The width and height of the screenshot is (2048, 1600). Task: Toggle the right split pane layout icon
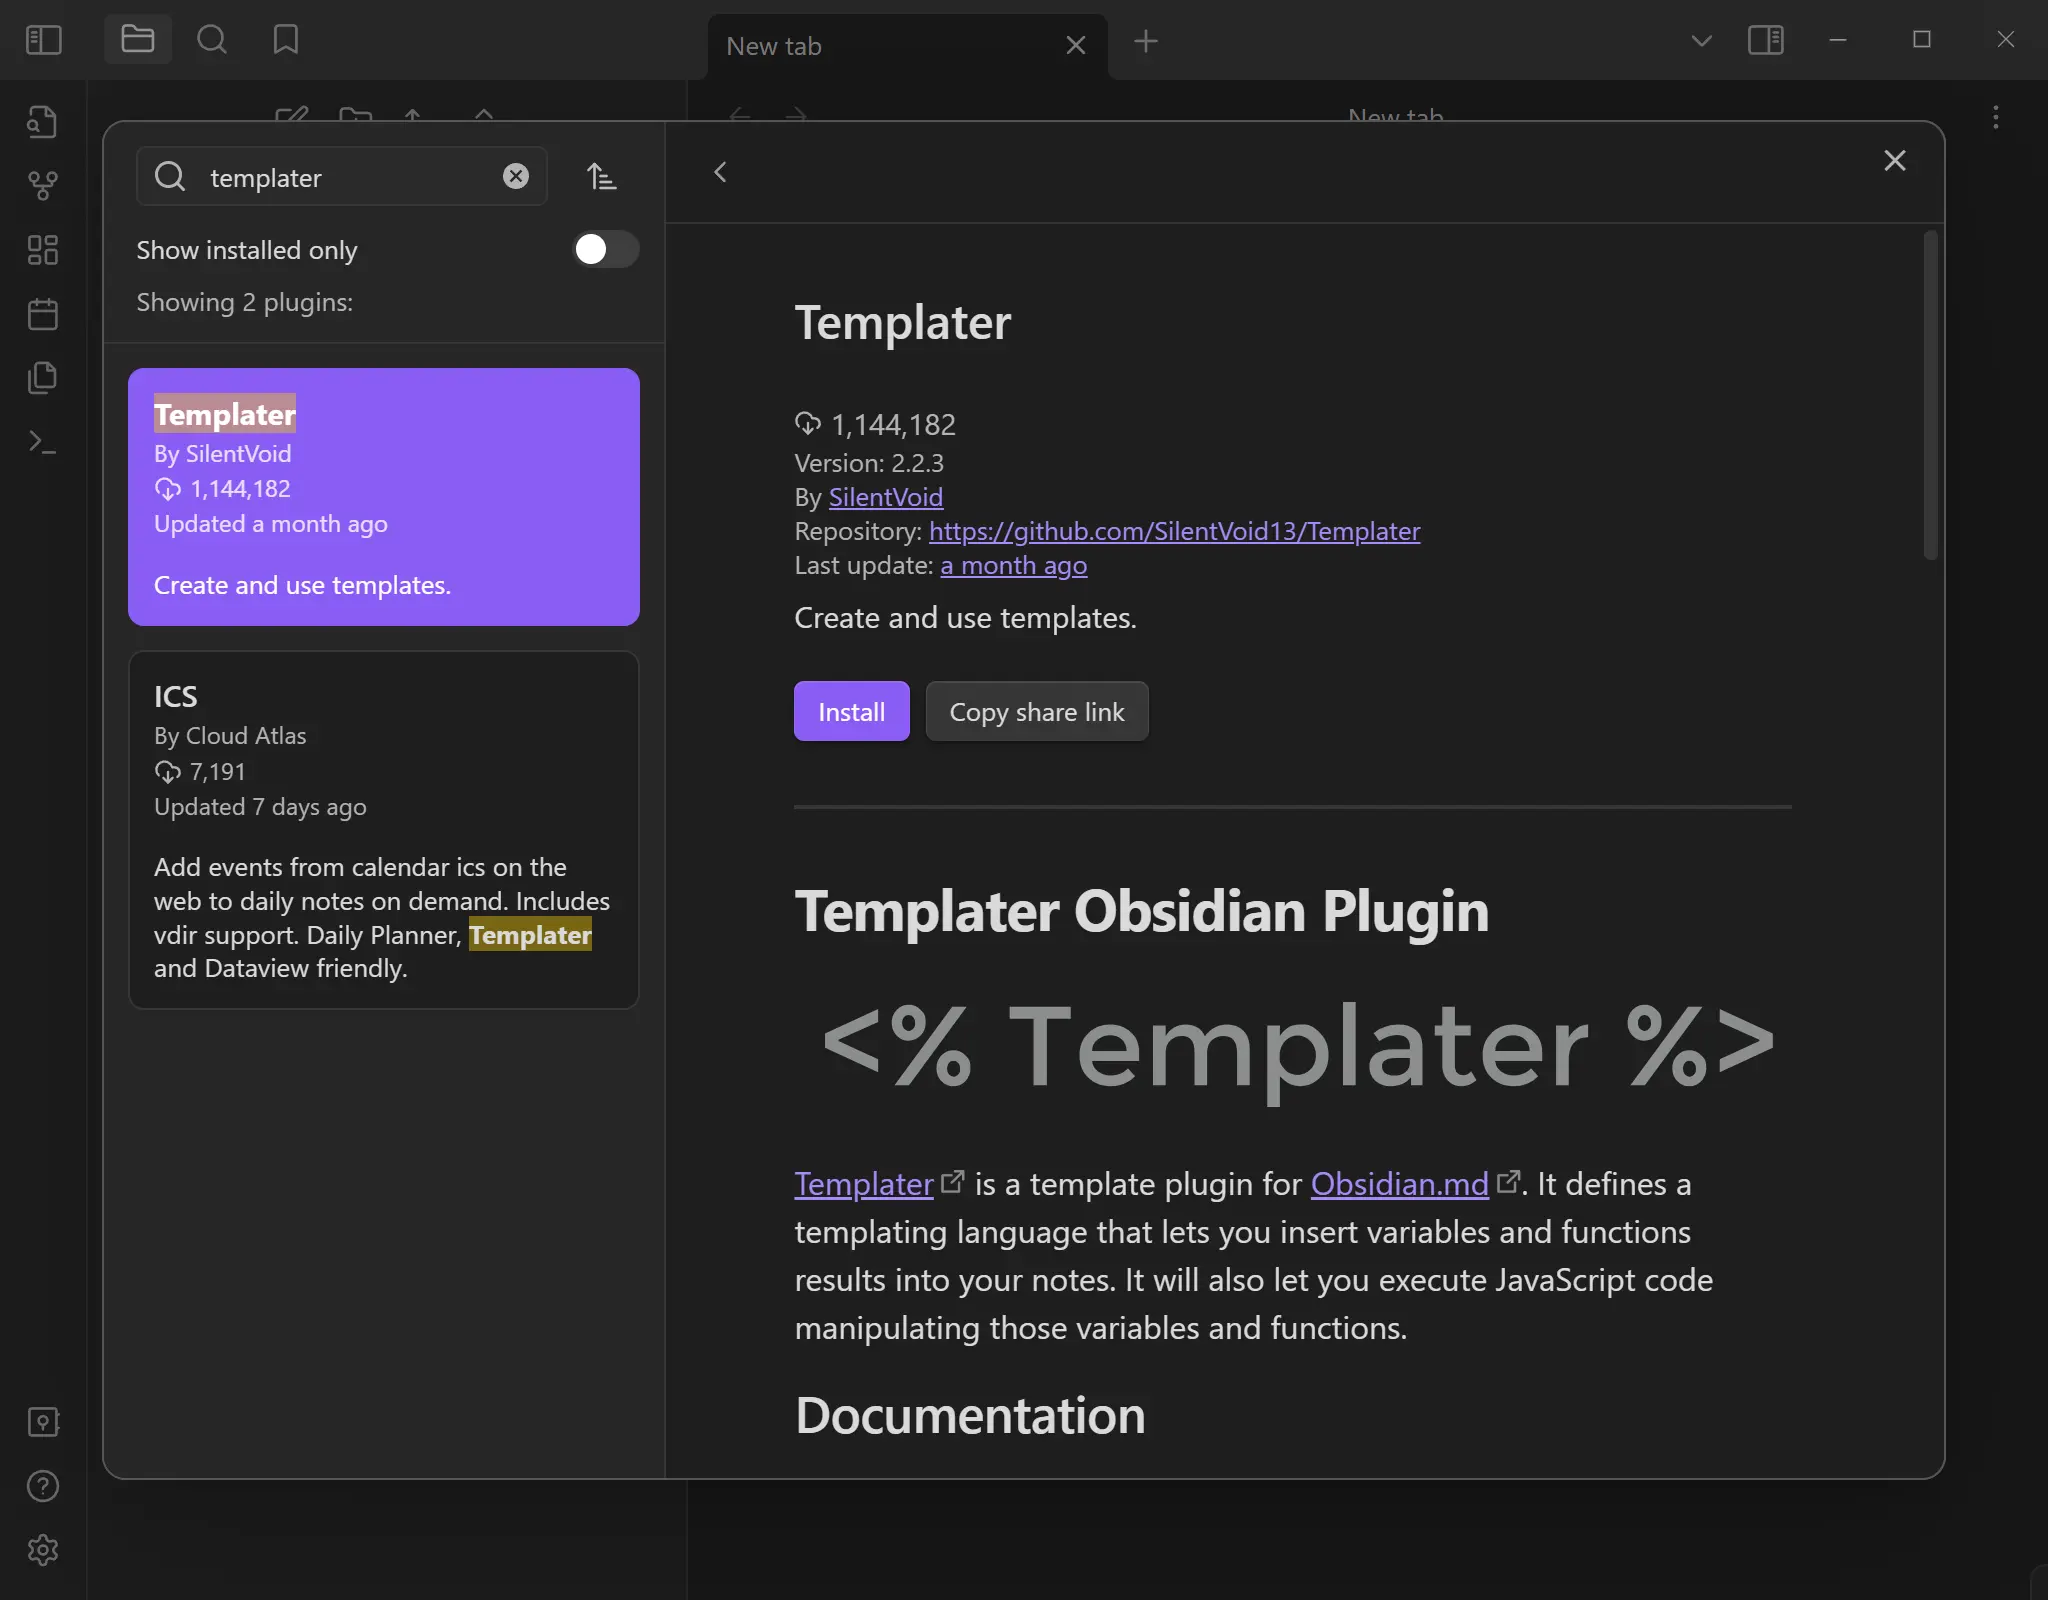point(1767,40)
